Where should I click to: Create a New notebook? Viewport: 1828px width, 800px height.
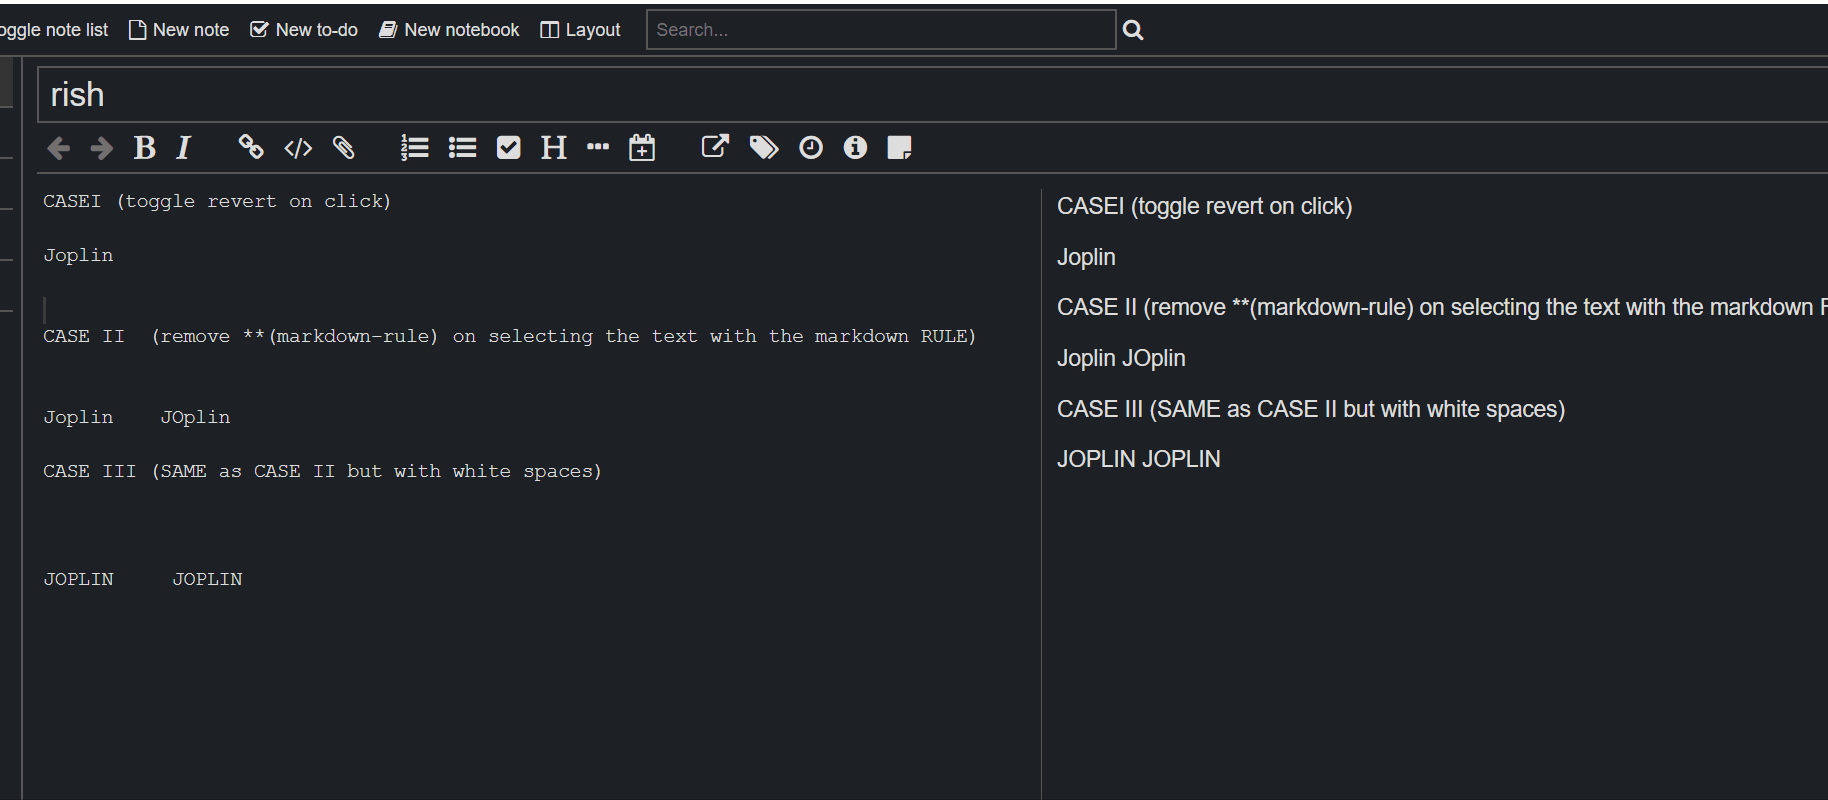449,30
